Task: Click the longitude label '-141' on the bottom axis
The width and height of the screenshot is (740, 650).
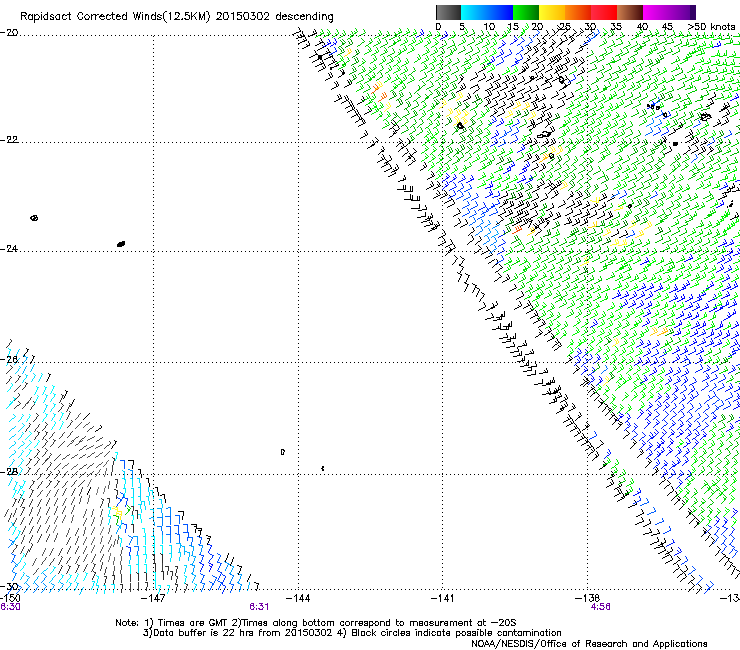Action: [442, 598]
